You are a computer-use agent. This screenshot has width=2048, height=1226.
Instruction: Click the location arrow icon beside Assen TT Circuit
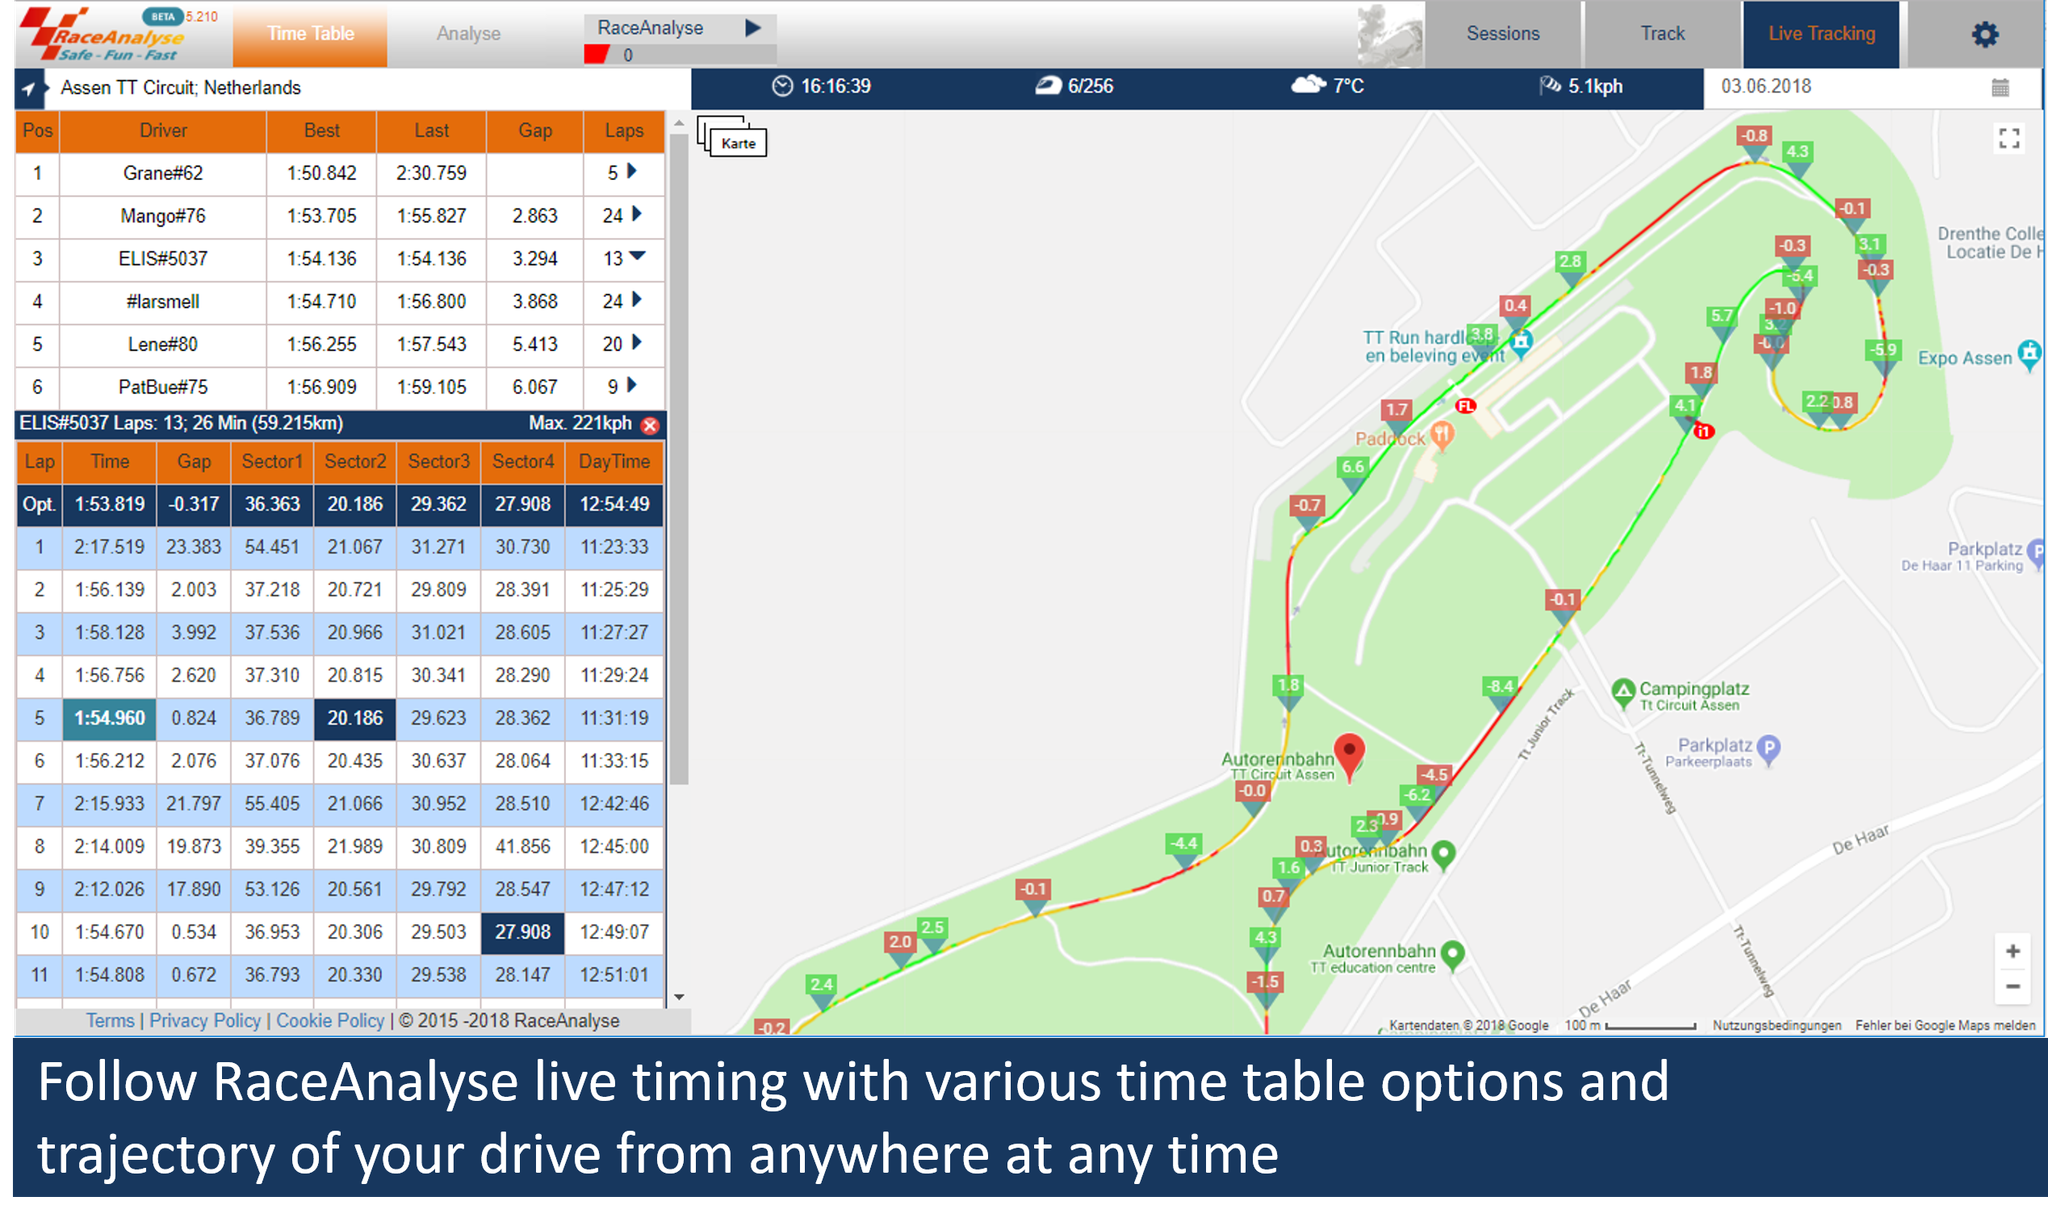click(x=29, y=89)
